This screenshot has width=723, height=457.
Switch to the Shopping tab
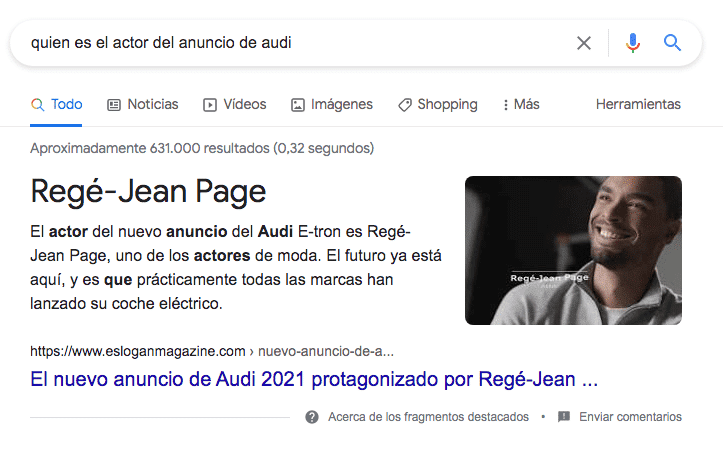point(438,105)
